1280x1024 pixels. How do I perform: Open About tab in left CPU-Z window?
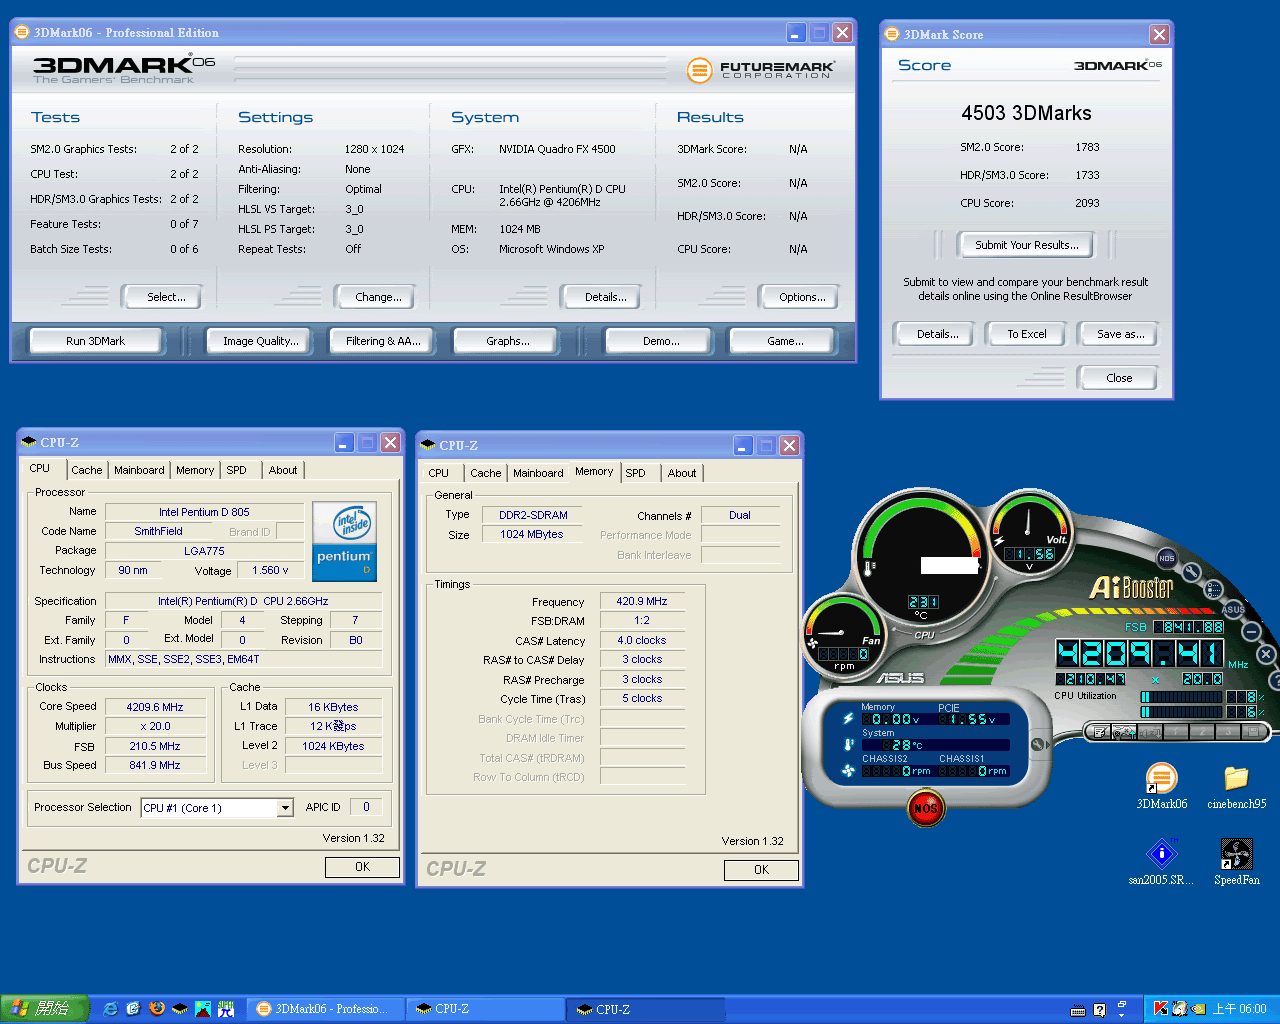click(x=283, y=470)
